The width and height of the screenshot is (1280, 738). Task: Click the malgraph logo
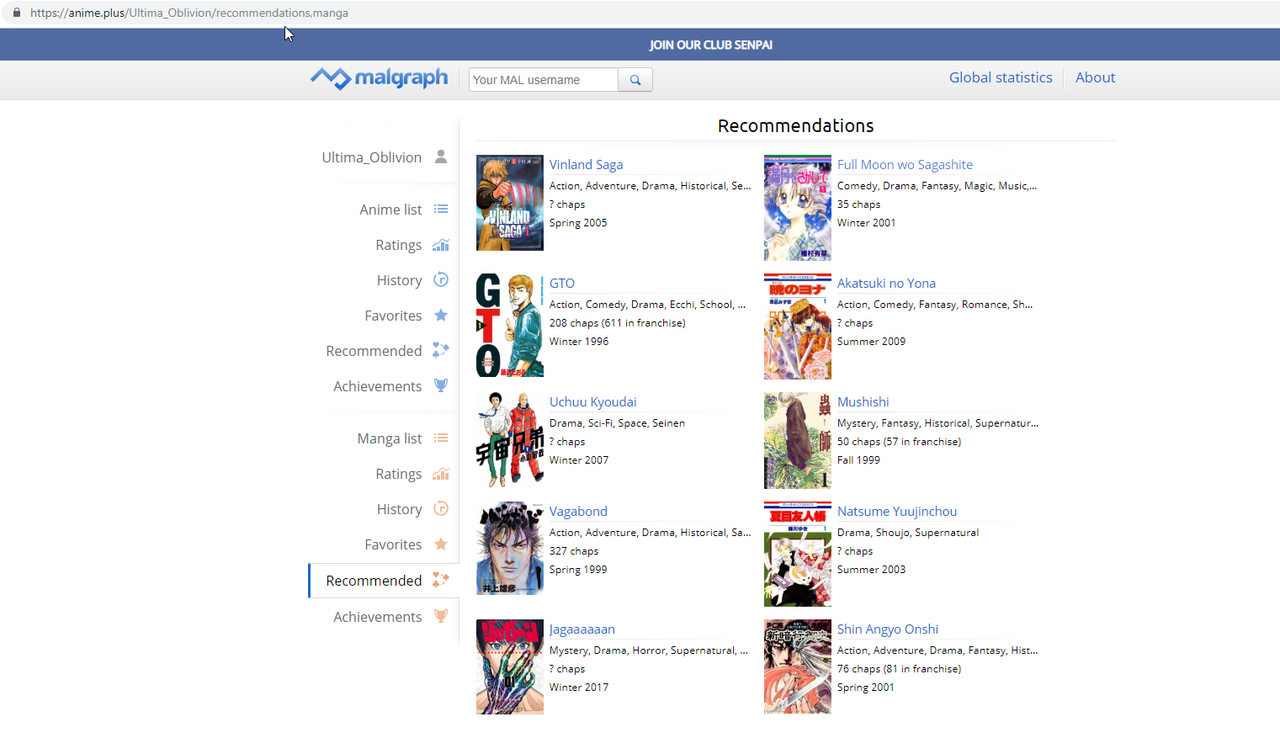(379, 78)
